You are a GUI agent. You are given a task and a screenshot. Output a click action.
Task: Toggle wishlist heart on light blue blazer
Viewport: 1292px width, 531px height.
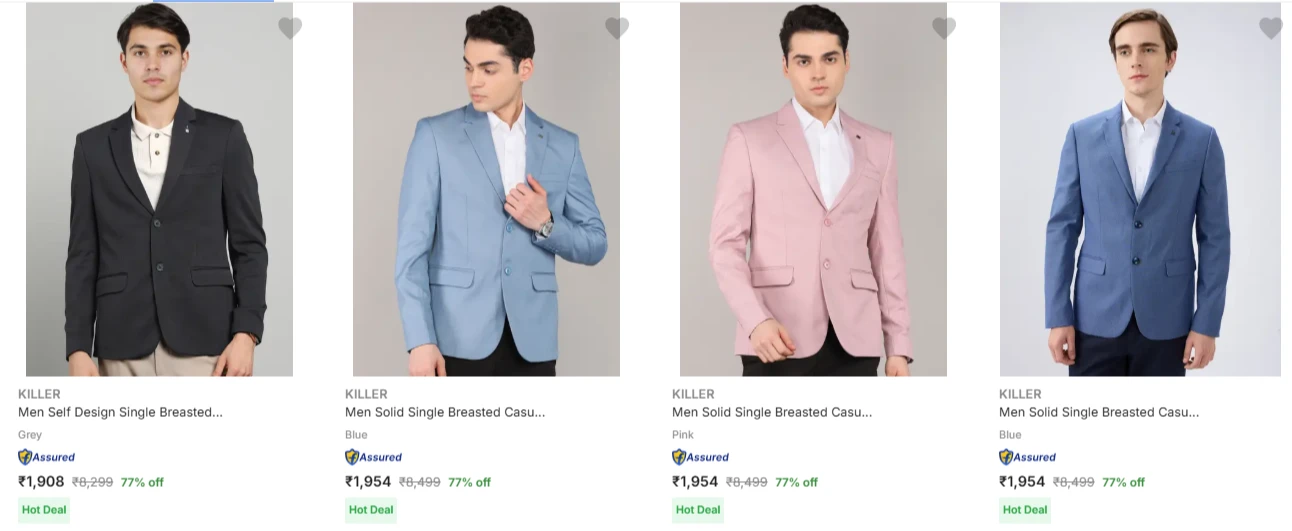click(x=617, y=28)
